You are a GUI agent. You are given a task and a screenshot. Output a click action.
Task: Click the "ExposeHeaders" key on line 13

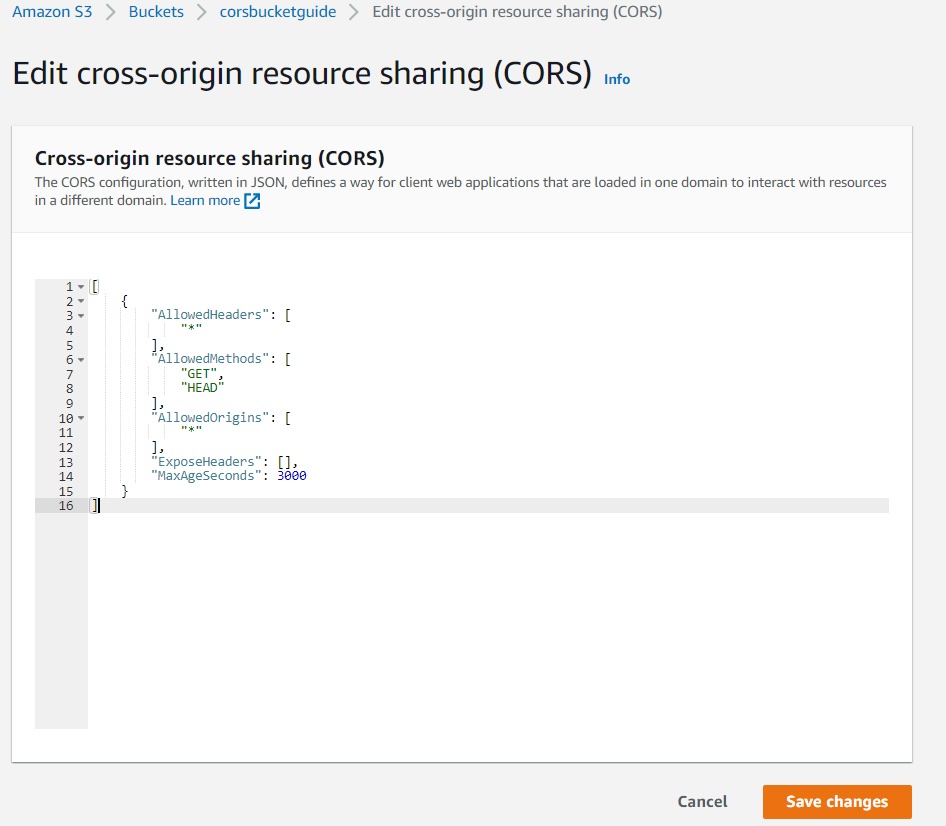tap(206, 462)
